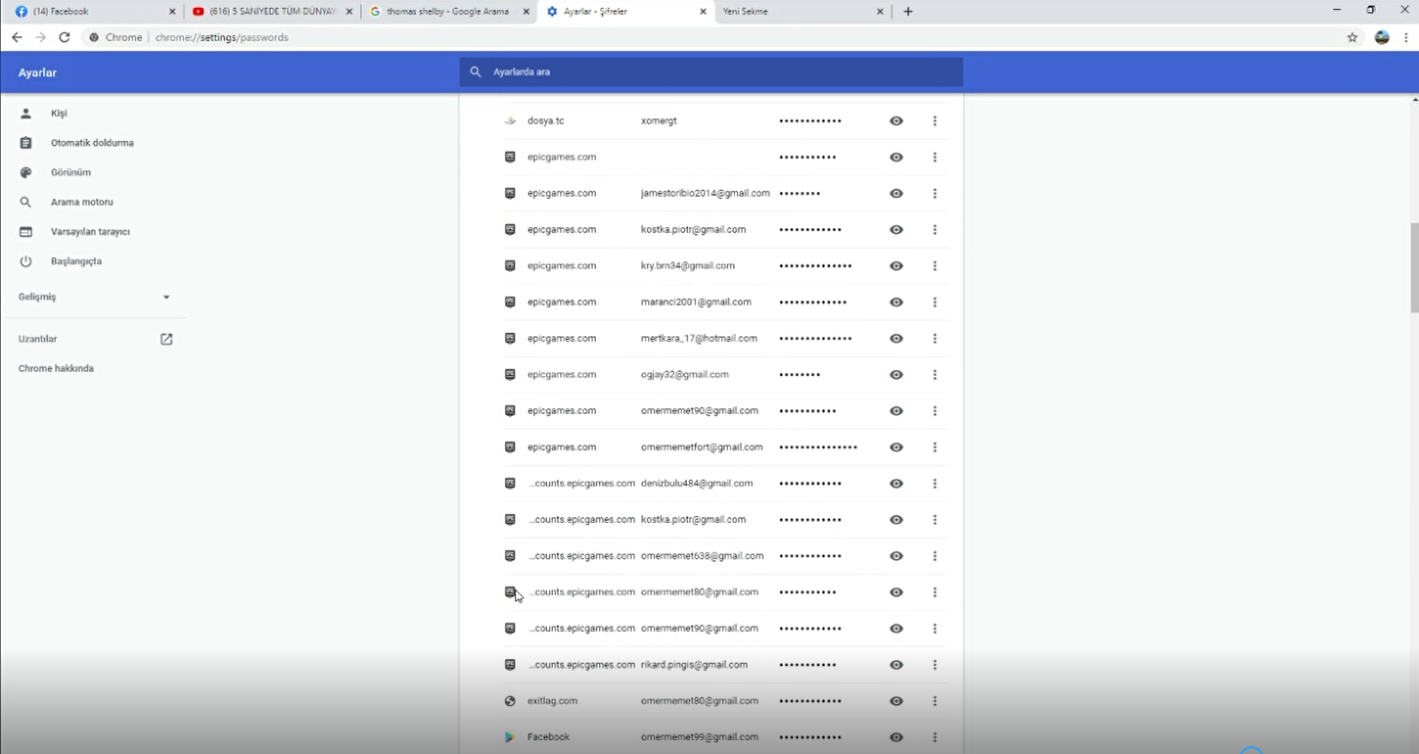Open more actions for dosya.tc entry
This screenshot has height=754, width=1419.
coord(935,121)
